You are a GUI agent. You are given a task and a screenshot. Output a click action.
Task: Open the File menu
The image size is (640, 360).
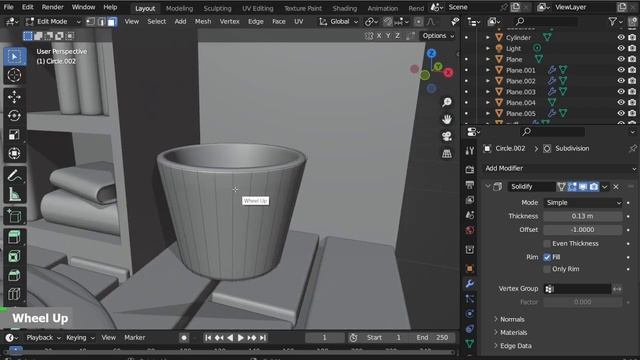point(8,7)
